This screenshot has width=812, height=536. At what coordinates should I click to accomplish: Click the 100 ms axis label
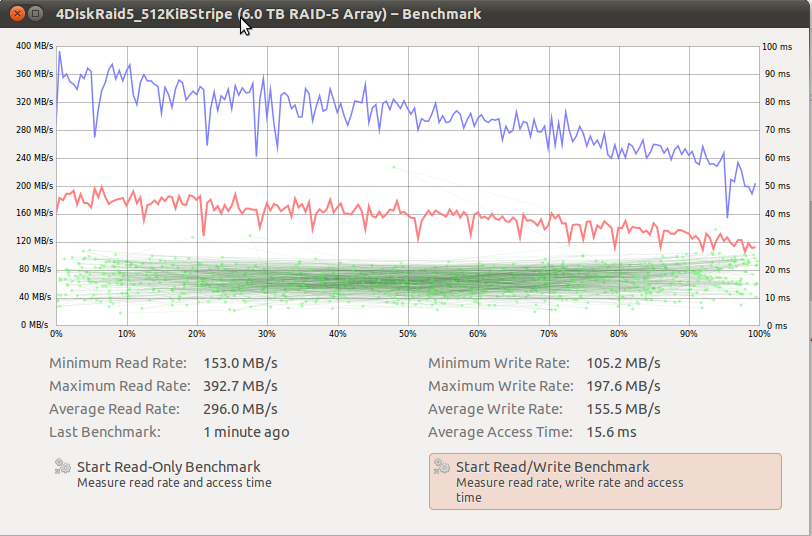coord(777,47)
